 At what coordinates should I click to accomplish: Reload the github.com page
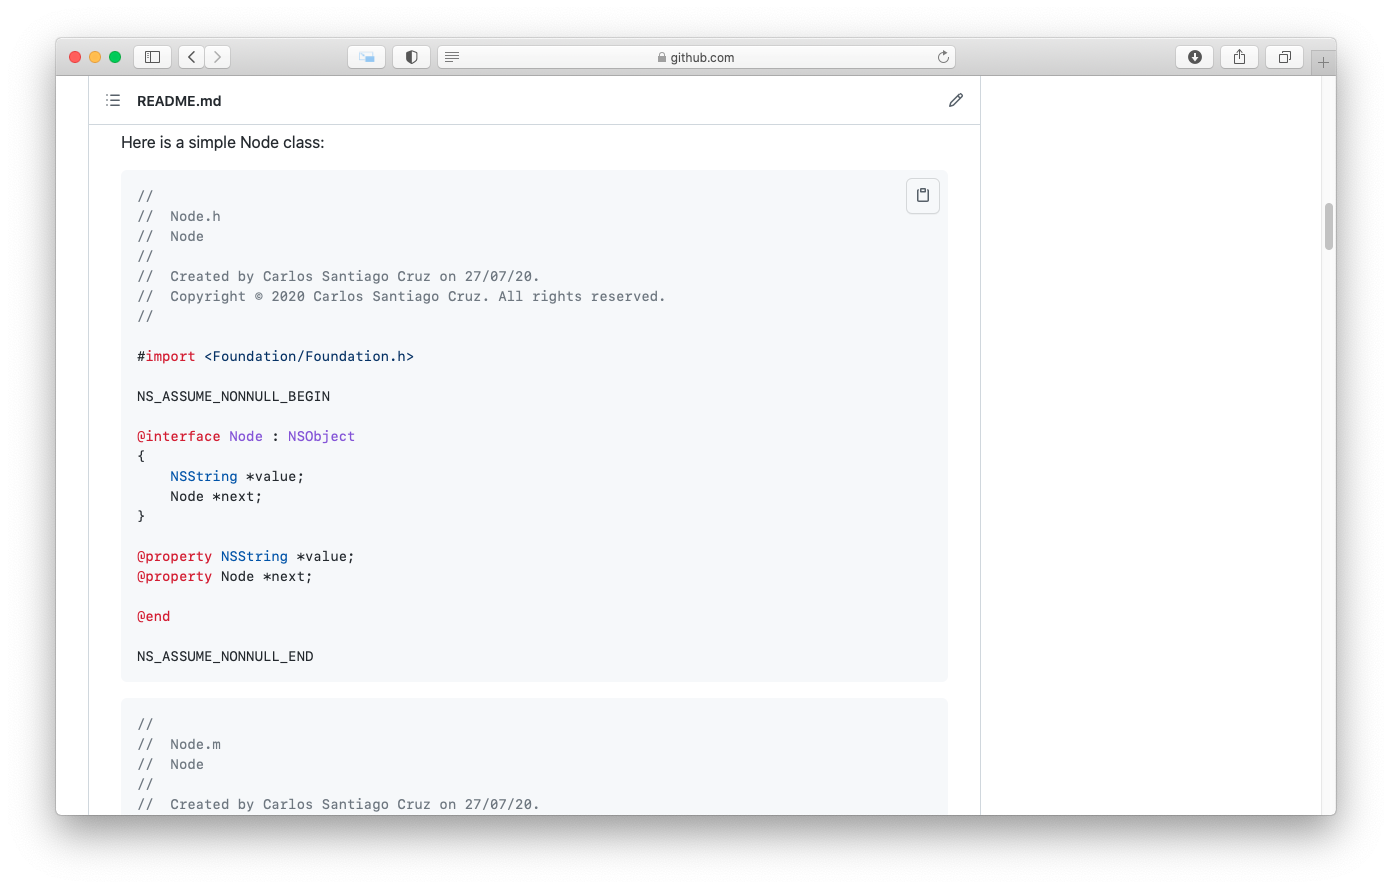[943, 57]
